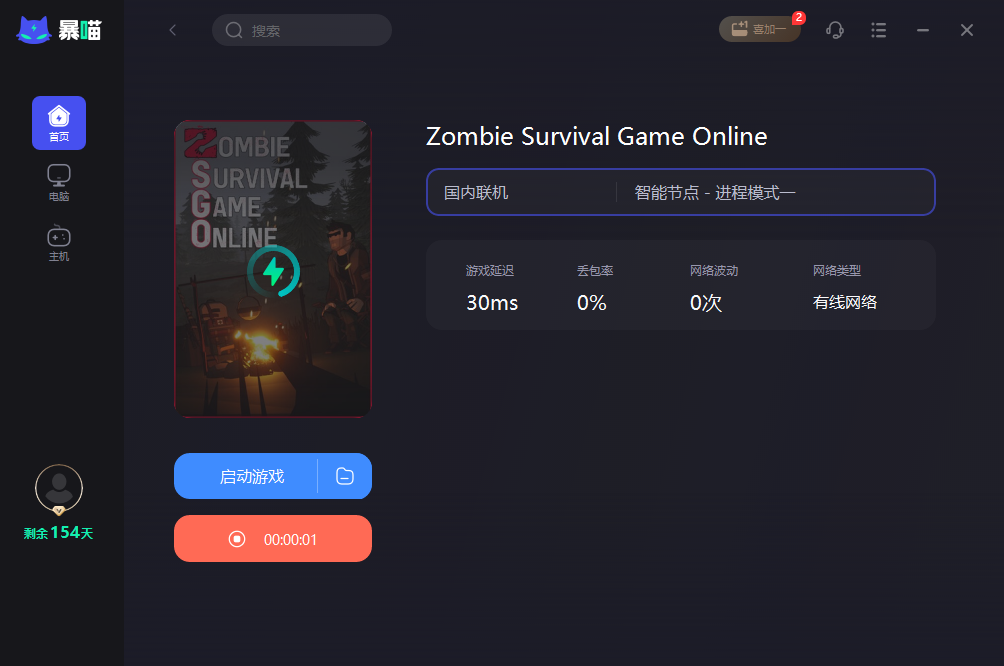Change node 智能节点 - 进程模式一
Image resolution: width=1004 pixels, height=666 pixels.
pyautogui.click(x=715, y=193)
